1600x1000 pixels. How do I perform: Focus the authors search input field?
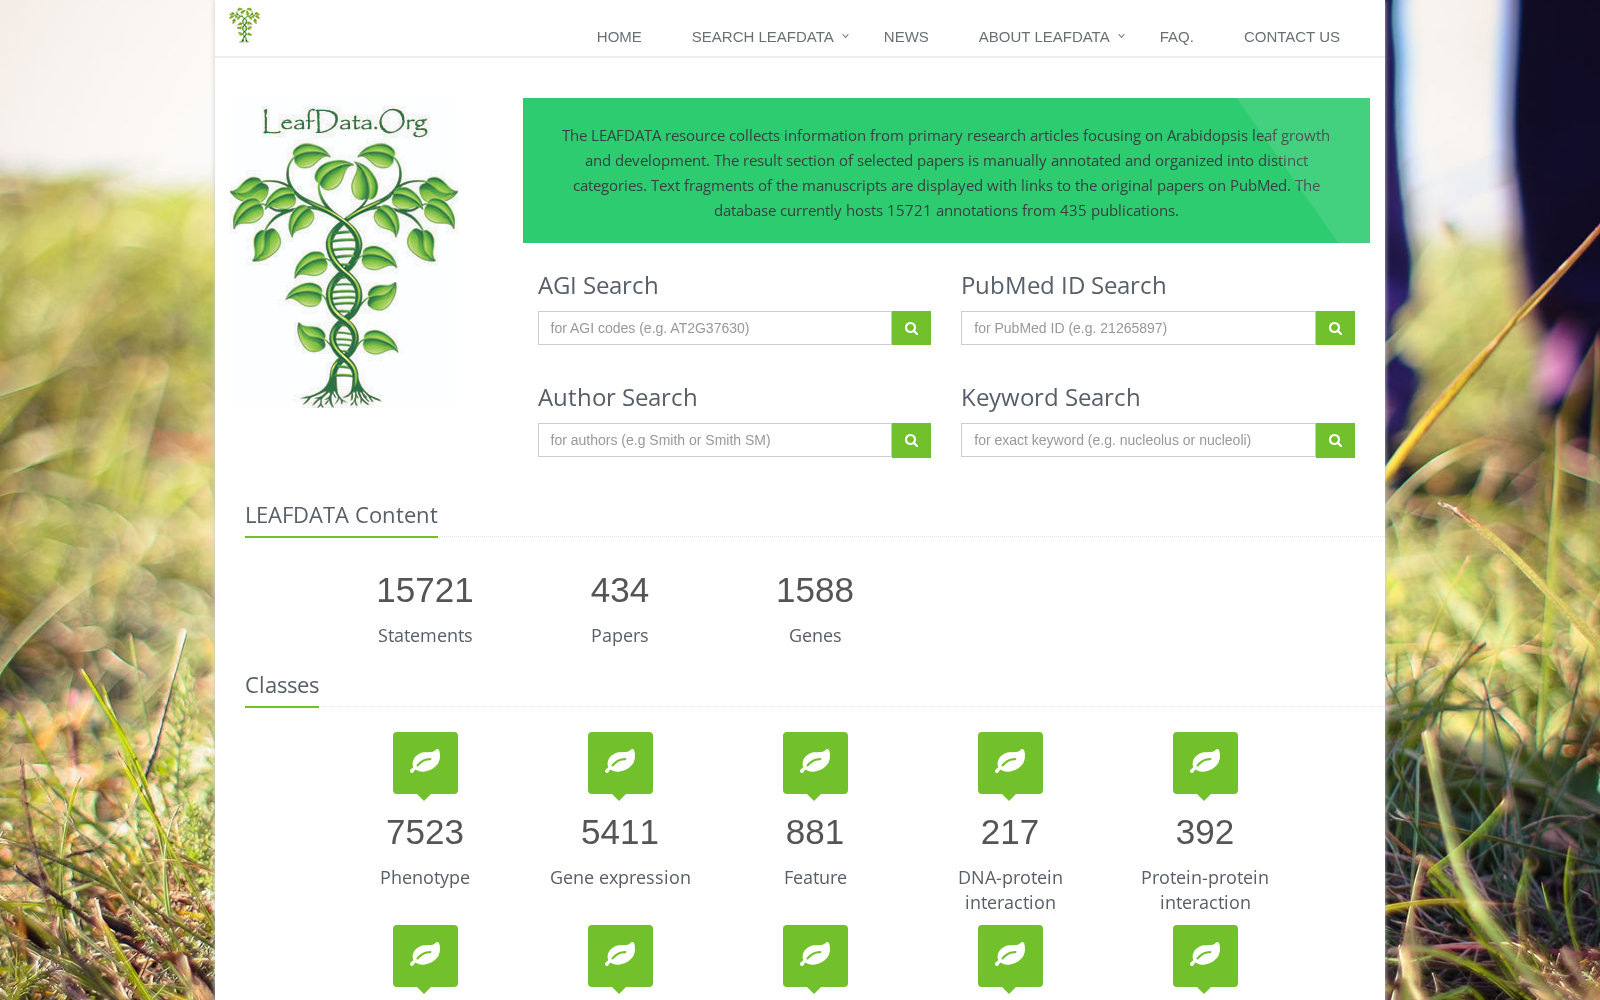[715, 440]
